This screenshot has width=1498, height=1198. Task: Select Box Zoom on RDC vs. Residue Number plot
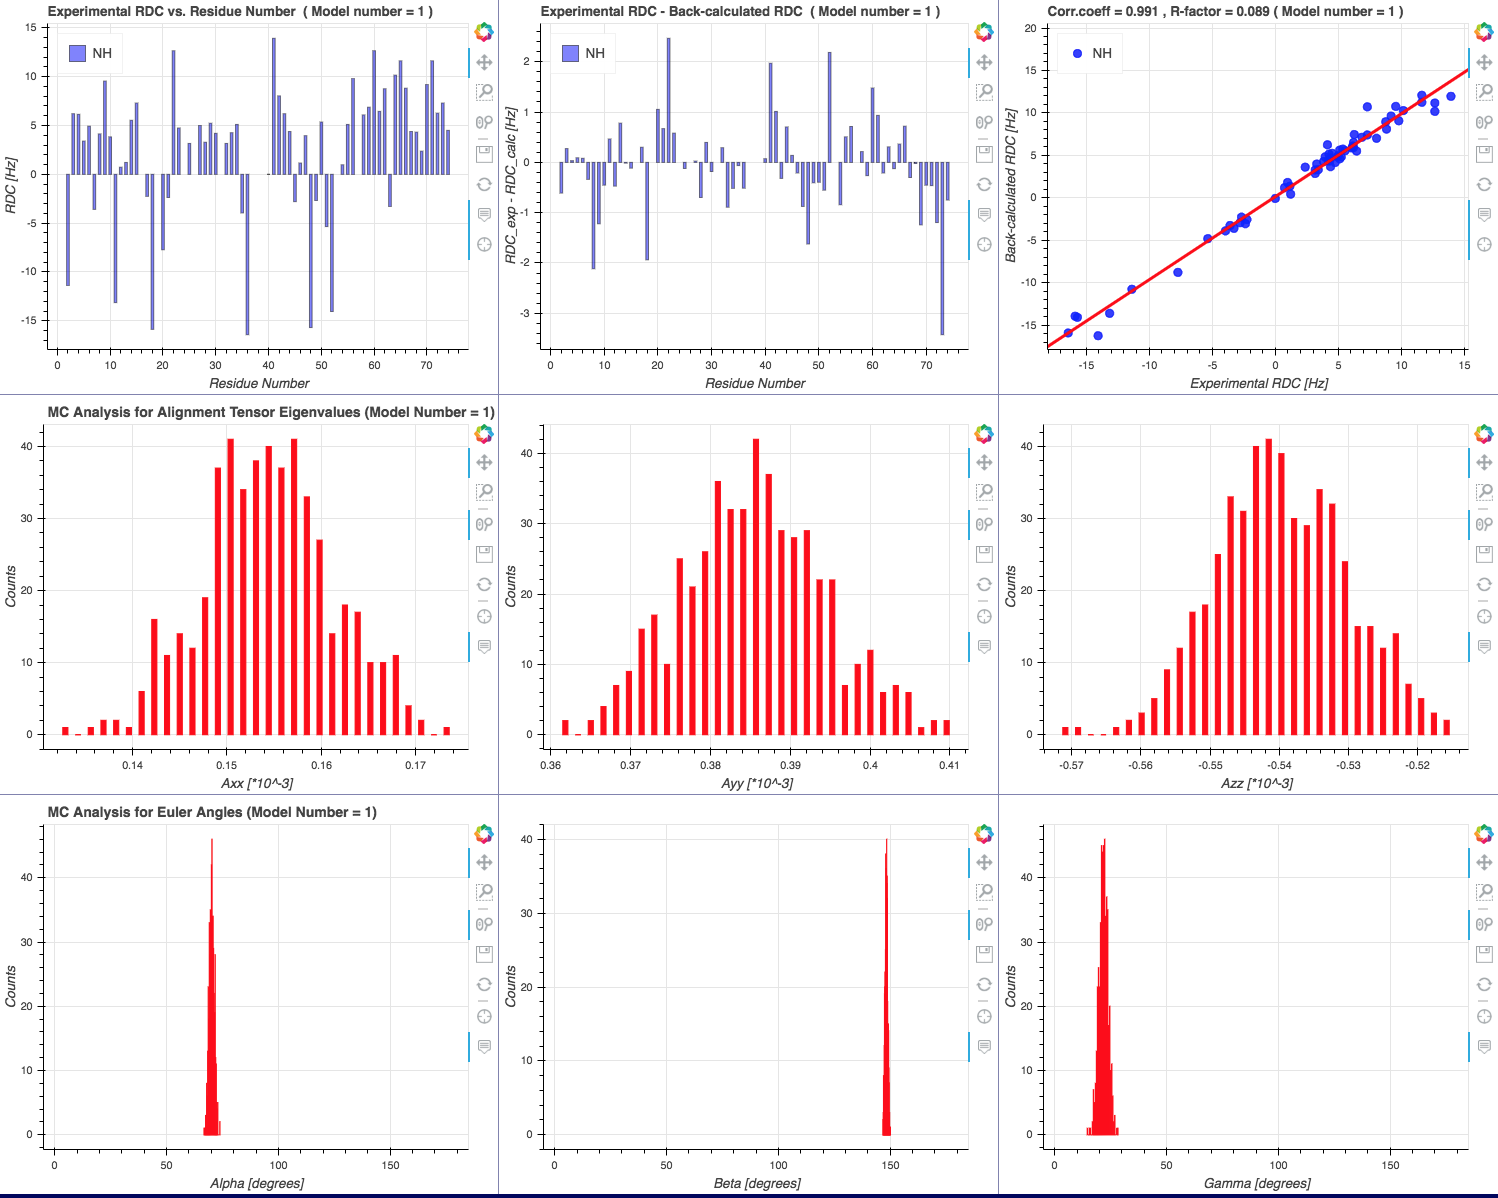(484, 92)
